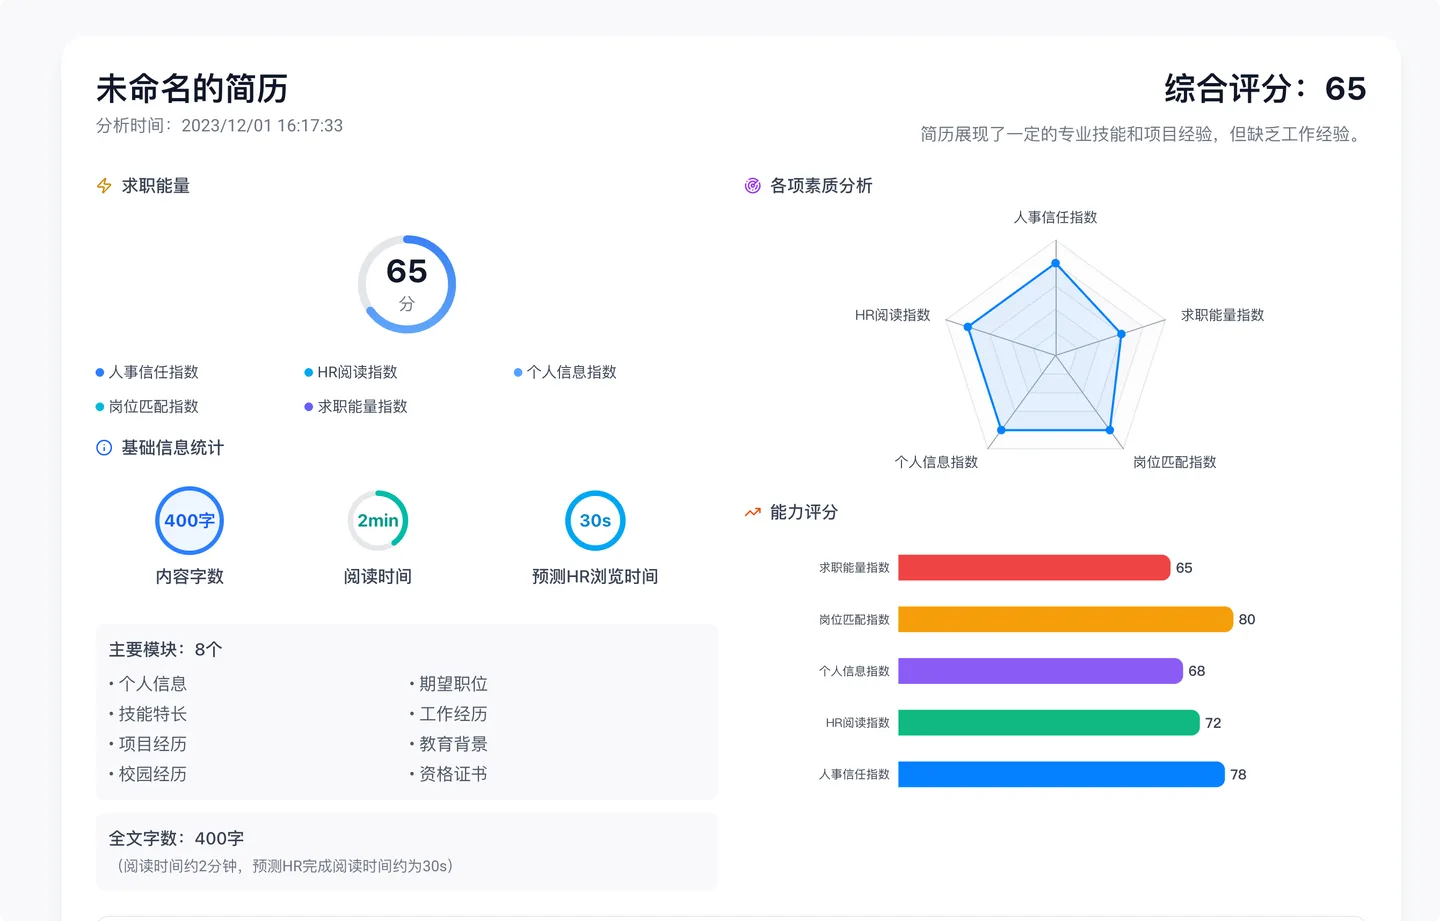Click the green HR阅读指数 bar
The image size is (1440, 921).
click(x=1049, y=722)
